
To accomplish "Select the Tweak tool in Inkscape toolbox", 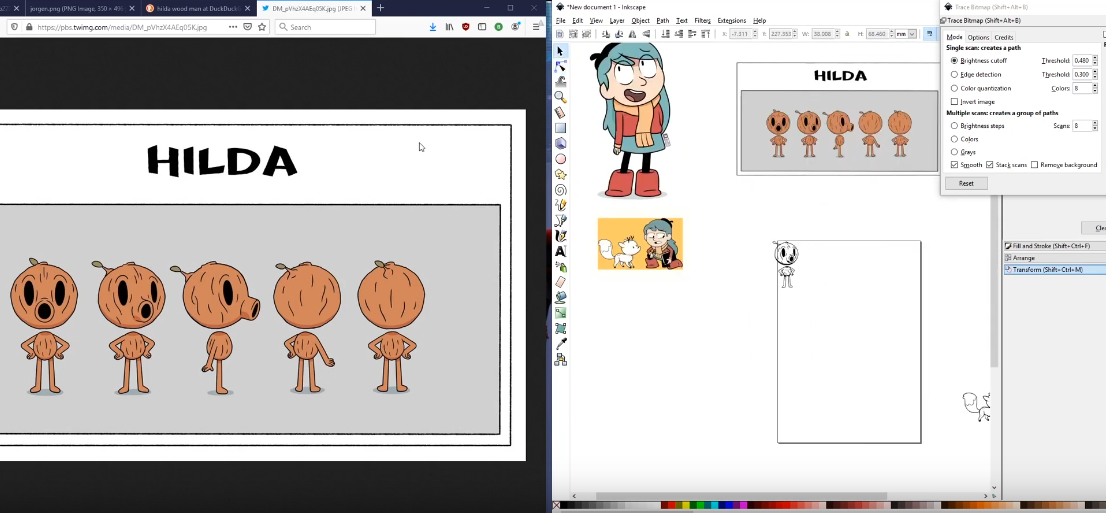I will click(561, 82).
